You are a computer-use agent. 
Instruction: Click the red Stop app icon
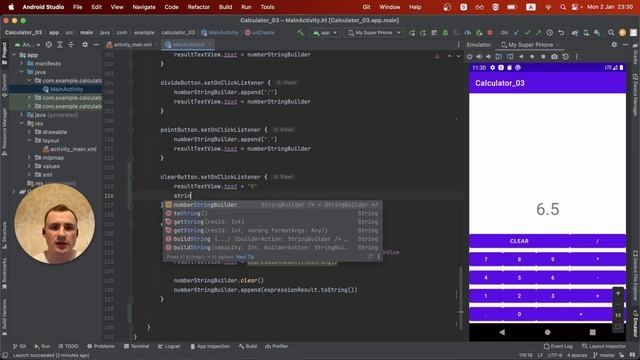[x=490, y=33]
